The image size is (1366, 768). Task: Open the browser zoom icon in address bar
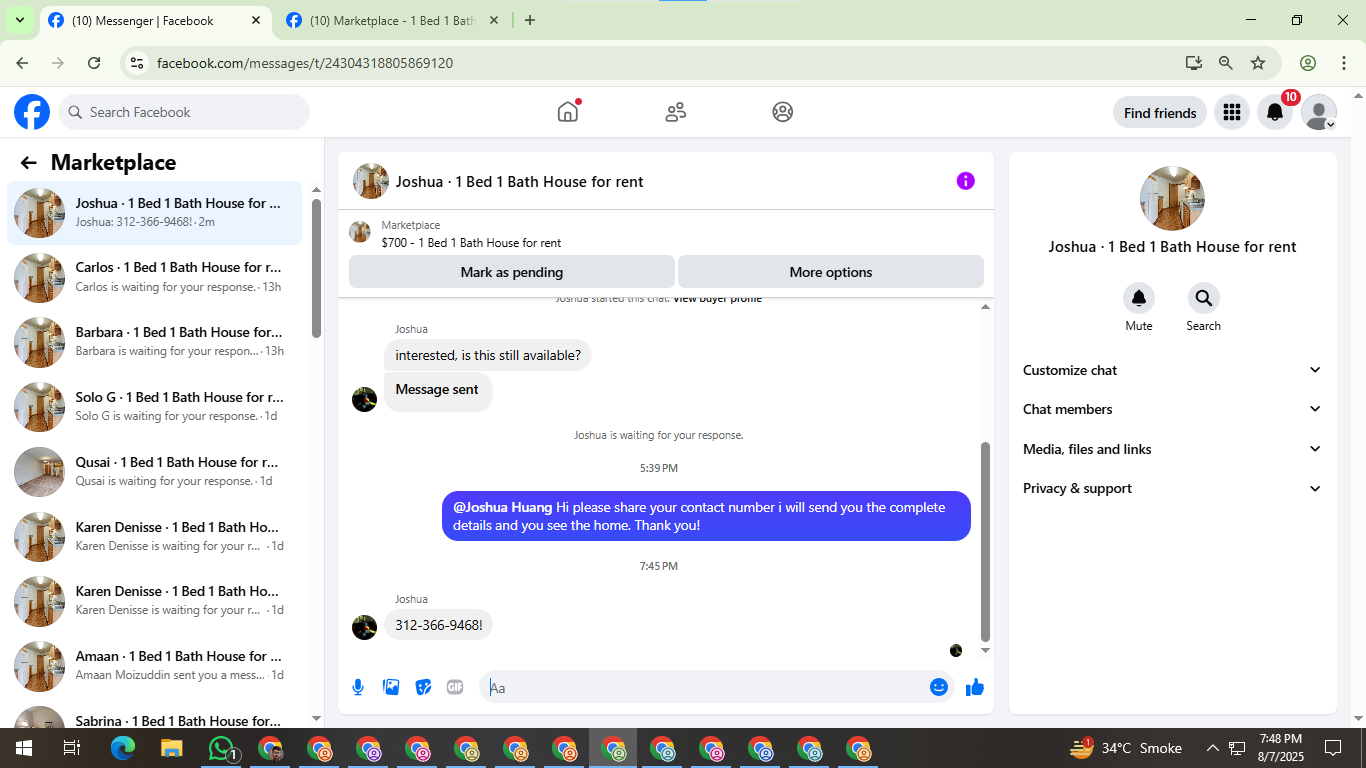pyautogui.click(x=1226, y=63)
